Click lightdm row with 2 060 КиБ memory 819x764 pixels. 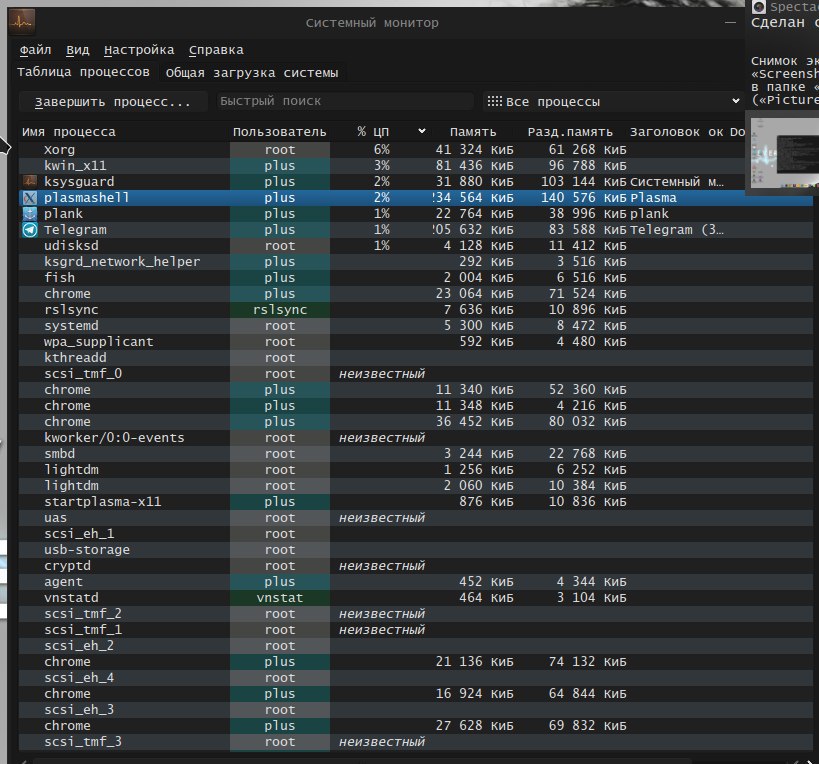415,486
